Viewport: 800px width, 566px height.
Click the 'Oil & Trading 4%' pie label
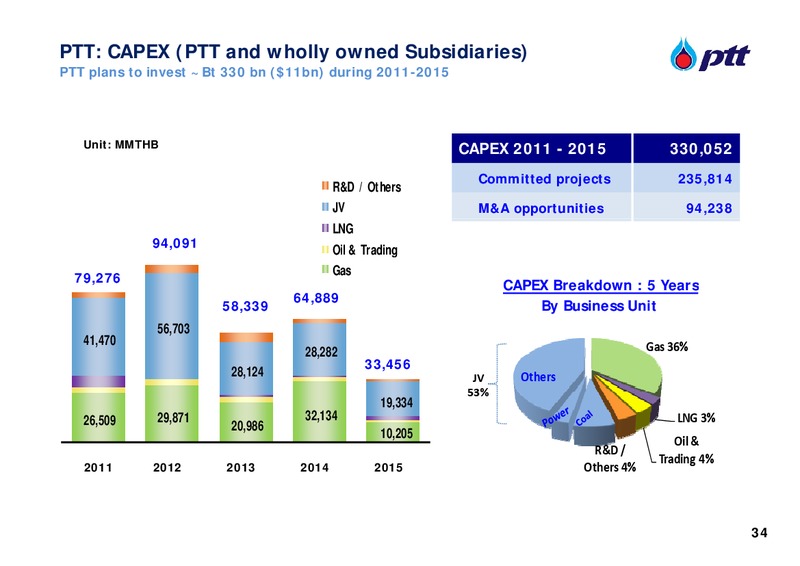click(686, 450)
